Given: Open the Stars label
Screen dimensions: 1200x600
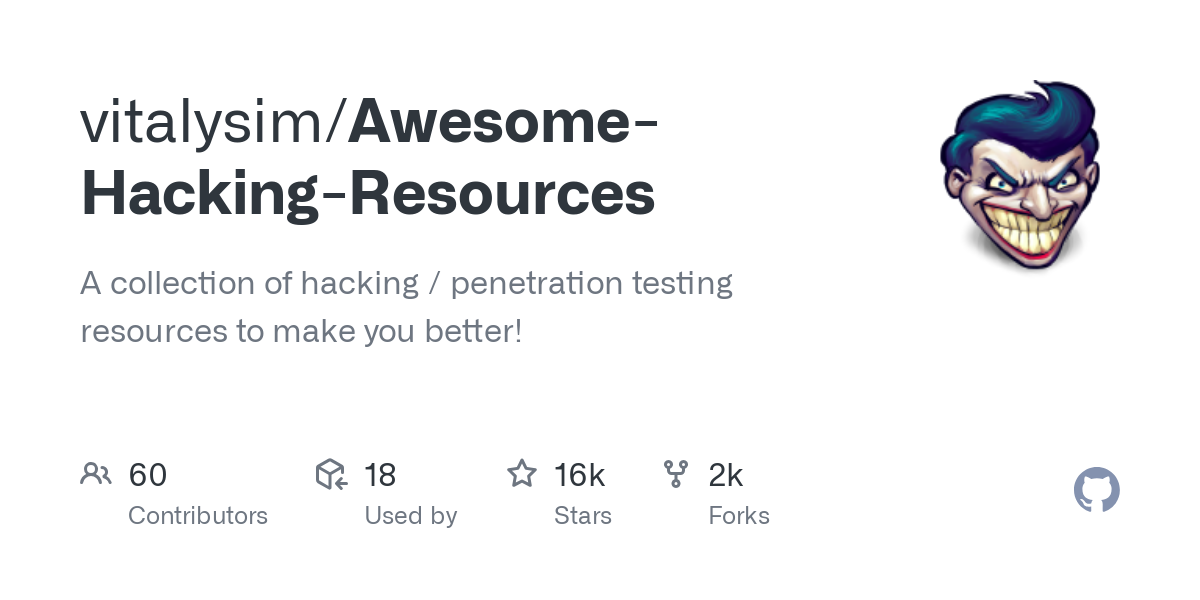Looking at the screenshot, I should coord(582,516).
